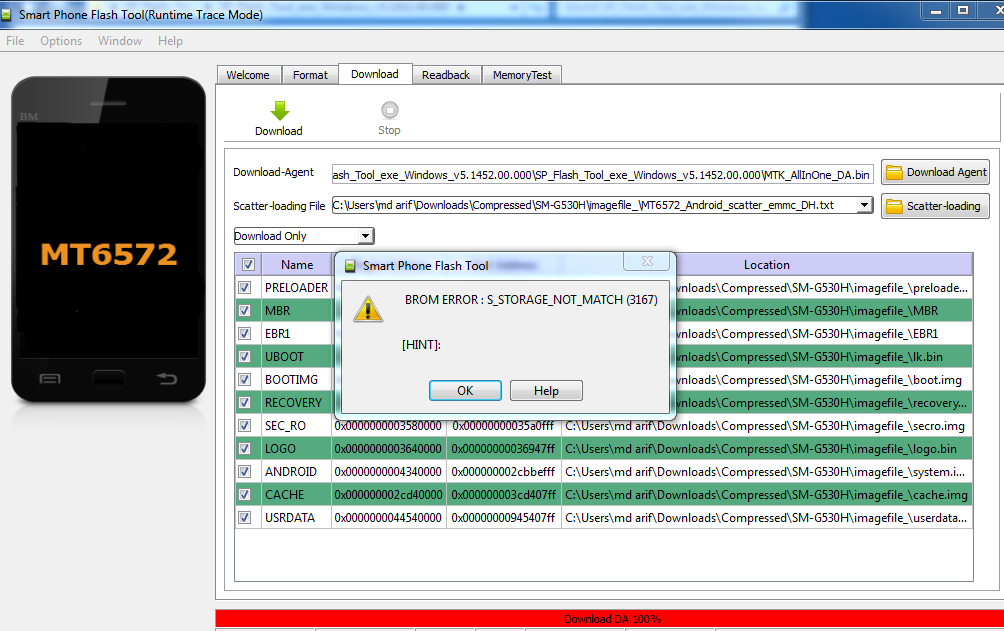Switch to the Readback tab
The width and height of the screenshot is (1004, 631).
[445, 75]
